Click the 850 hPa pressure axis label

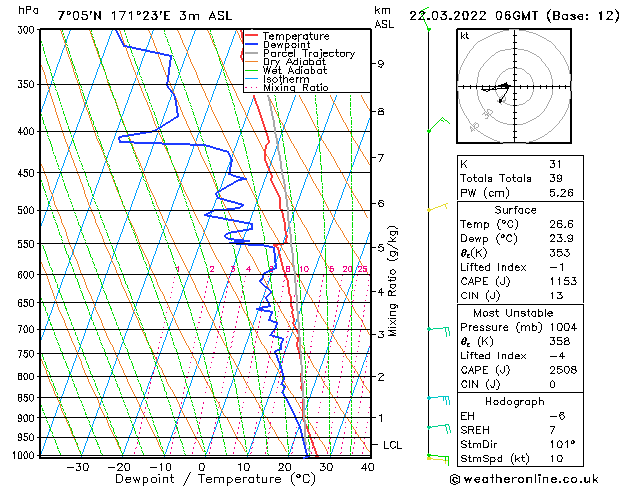(28, 398)
